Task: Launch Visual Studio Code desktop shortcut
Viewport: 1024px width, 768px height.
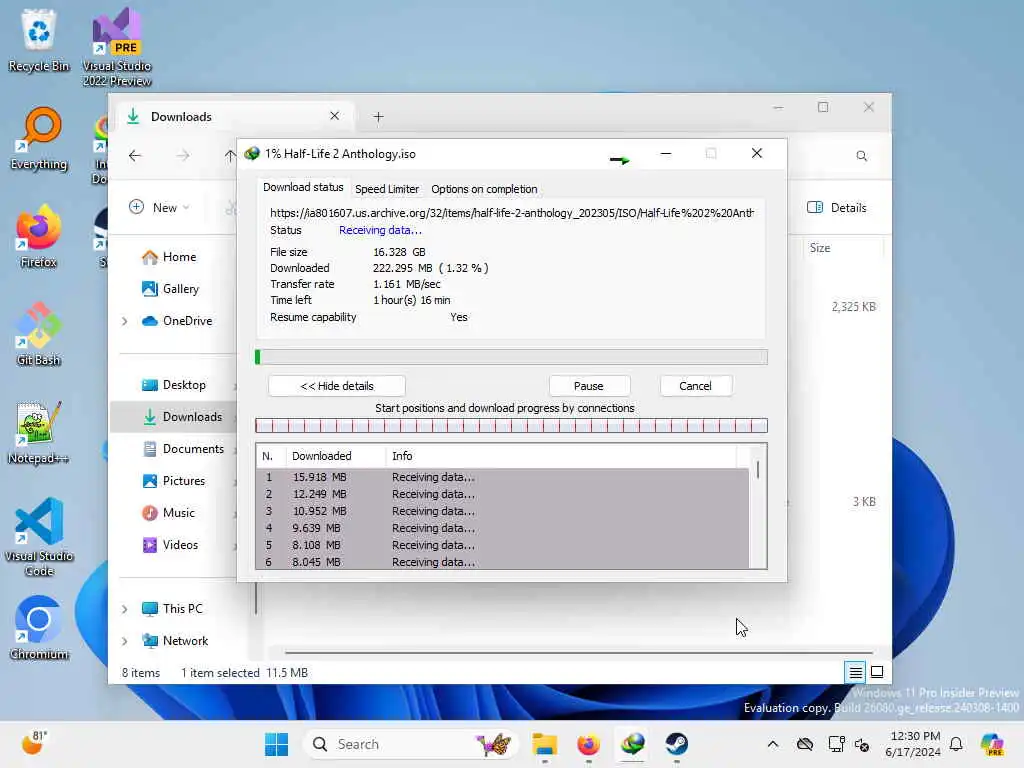Action: point(39,537)
